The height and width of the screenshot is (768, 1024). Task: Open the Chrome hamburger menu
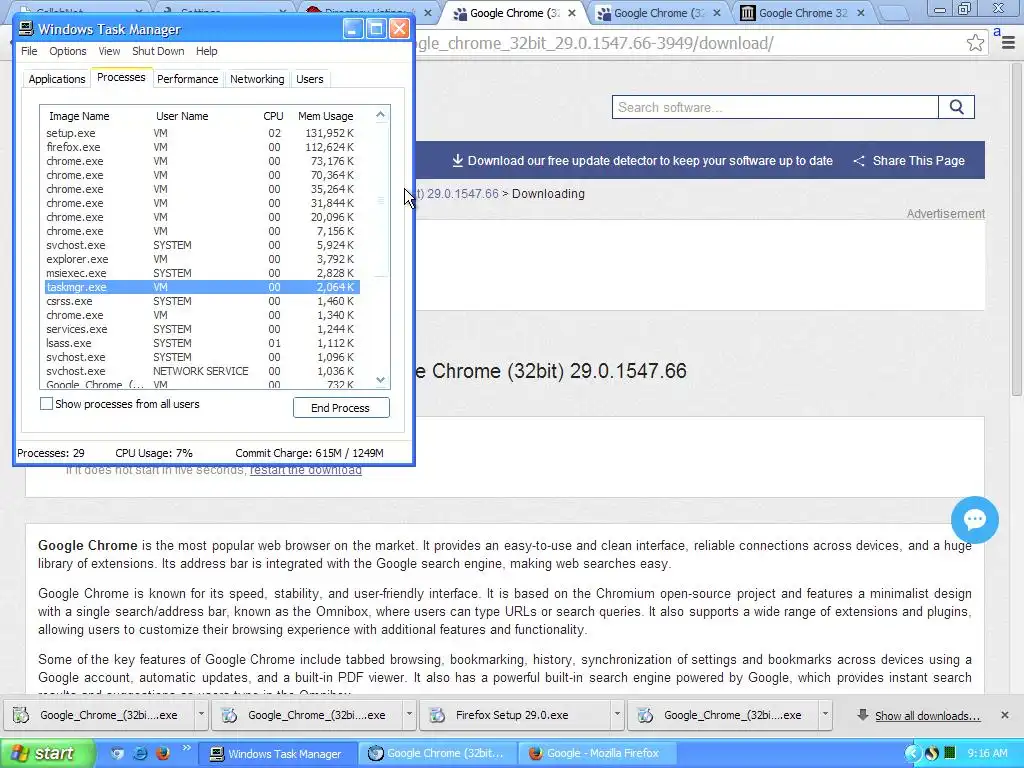[x=1008, y=43]
